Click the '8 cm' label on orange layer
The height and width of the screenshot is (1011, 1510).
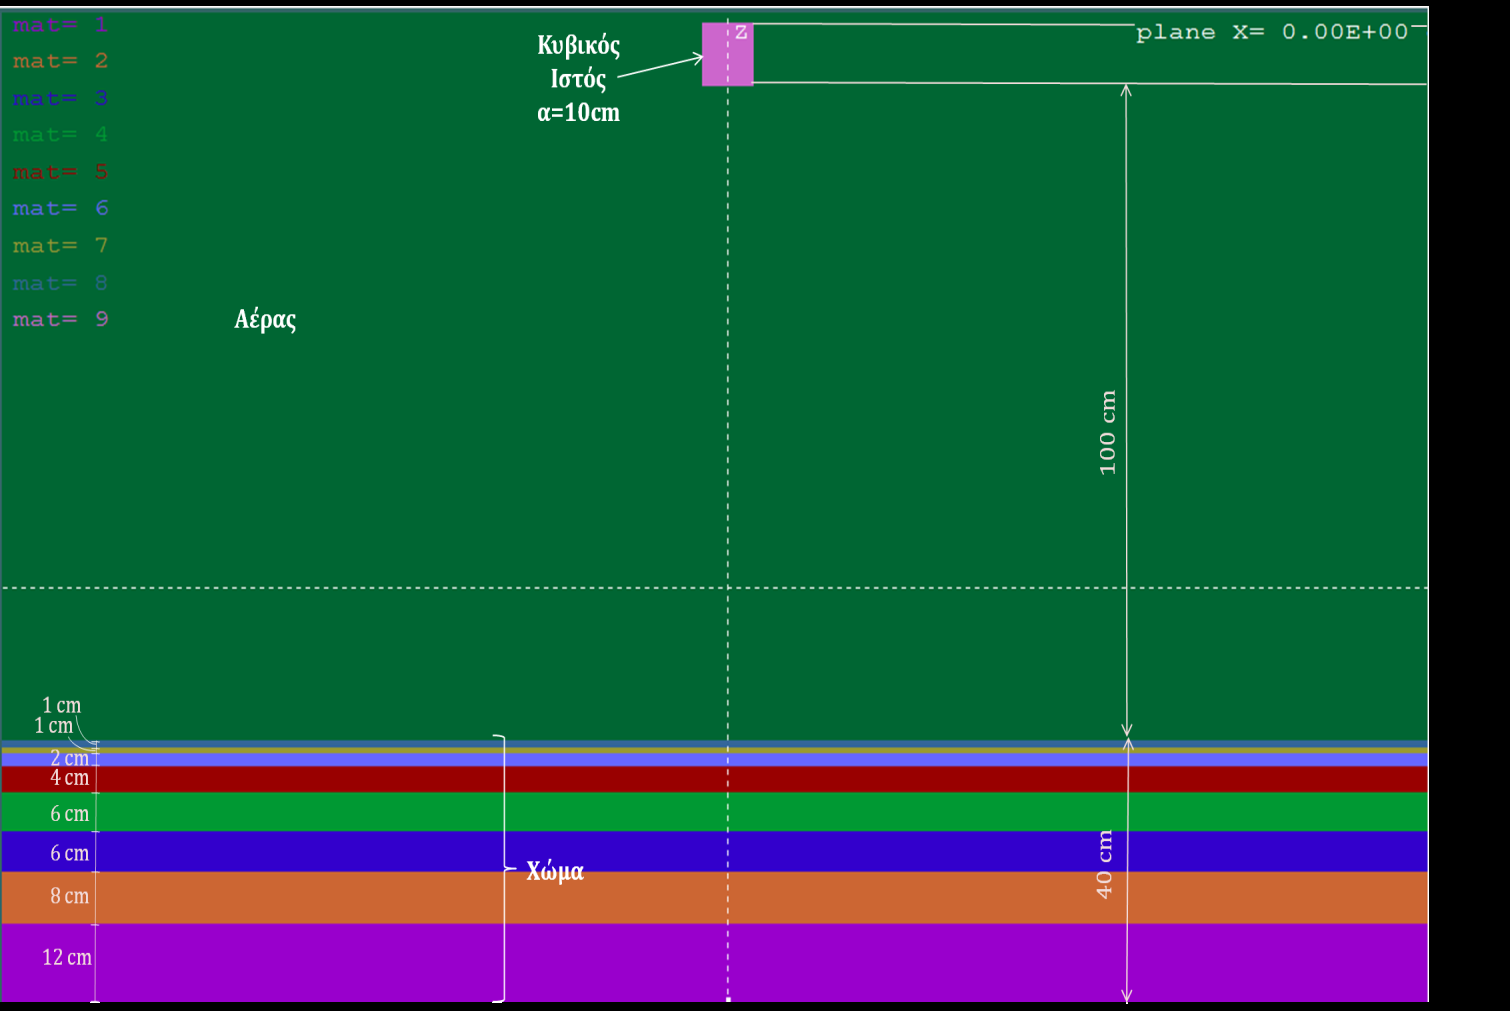(69, 896)
